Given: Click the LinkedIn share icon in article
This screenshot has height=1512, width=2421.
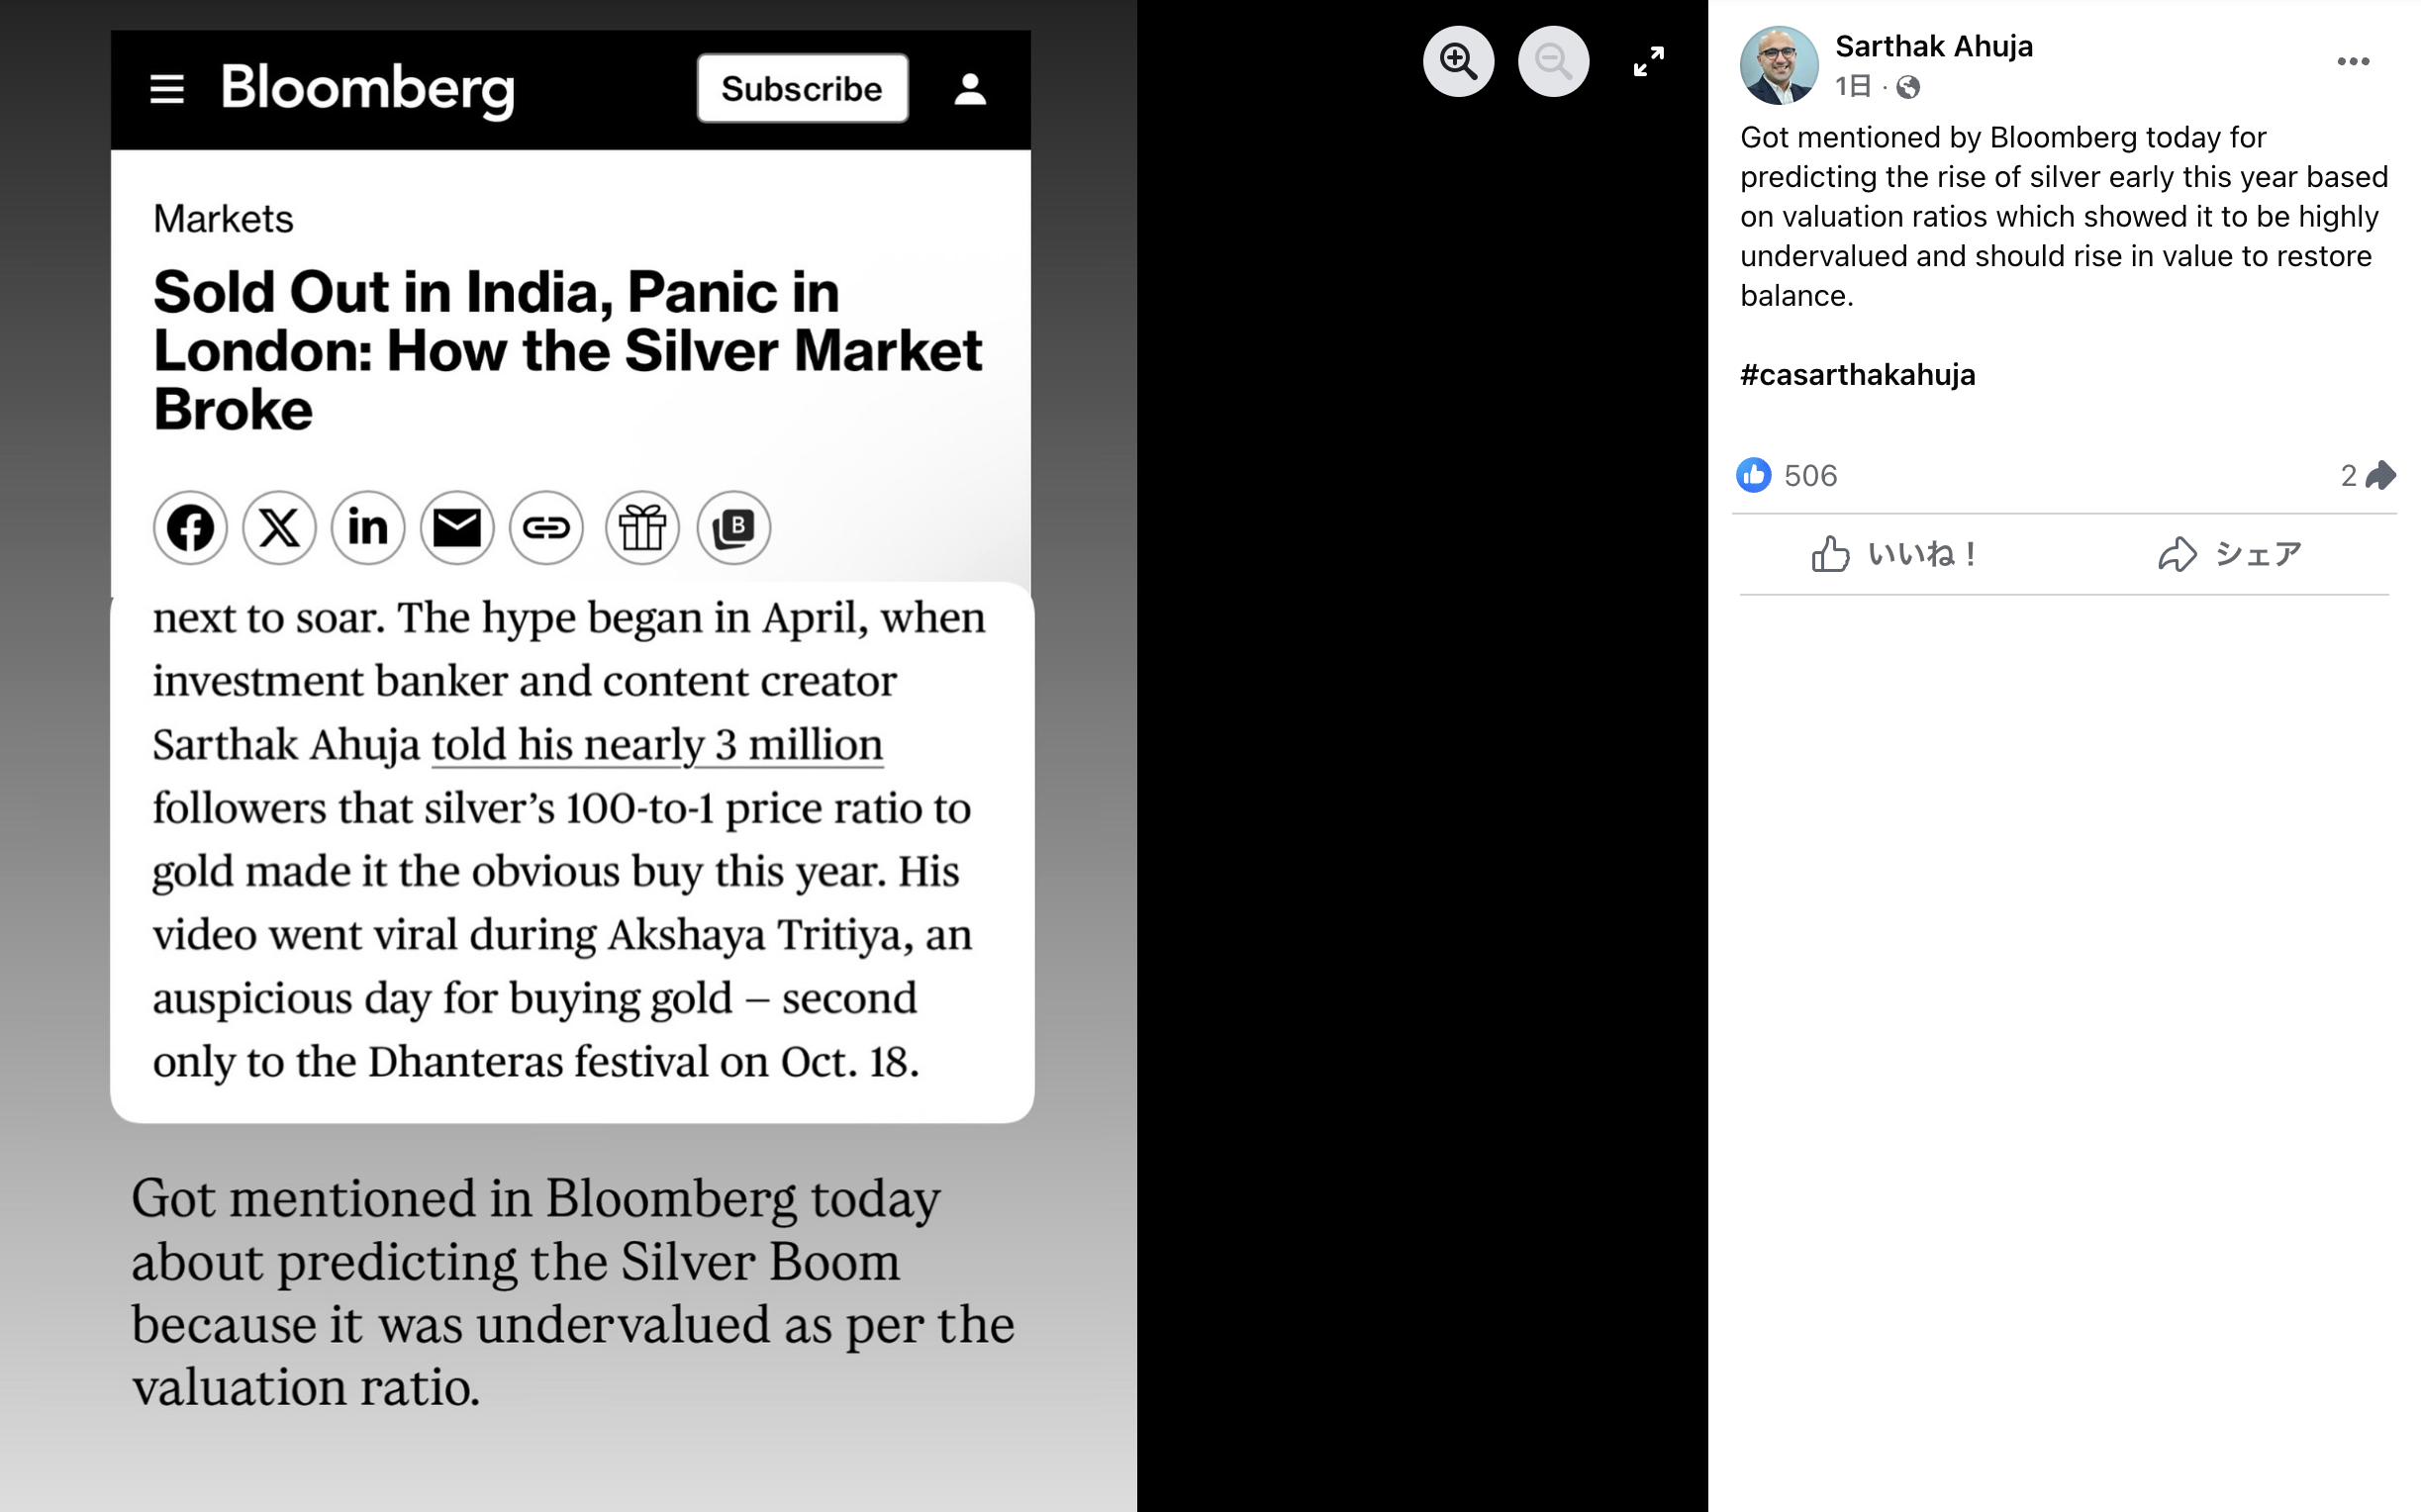Looking at the screenshot, I should (368, 528).
